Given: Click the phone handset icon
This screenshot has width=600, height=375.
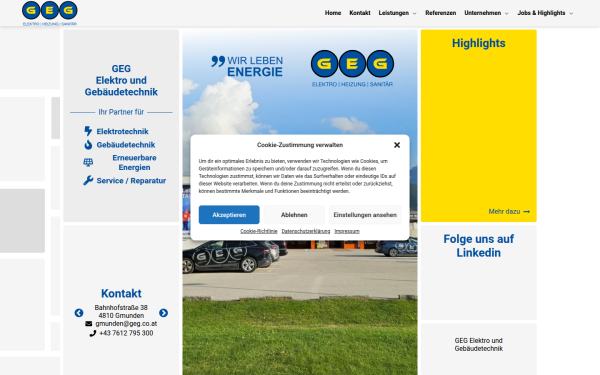Looking at the screenshot, I should pos(93,333).
